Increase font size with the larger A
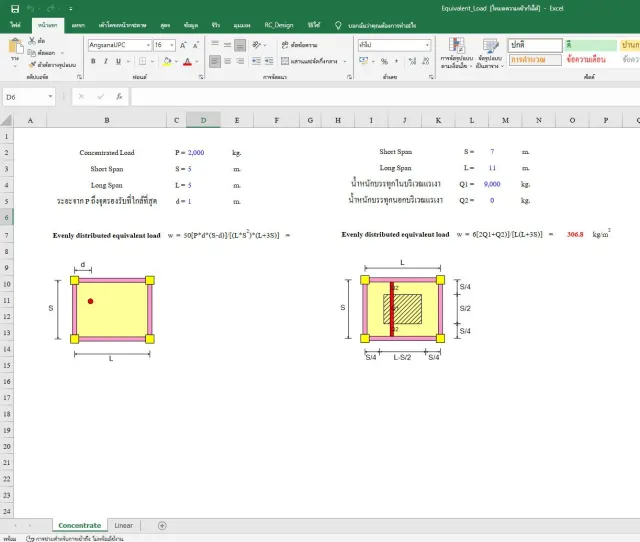This screenshot has height=542, width=640. (183, 45)
